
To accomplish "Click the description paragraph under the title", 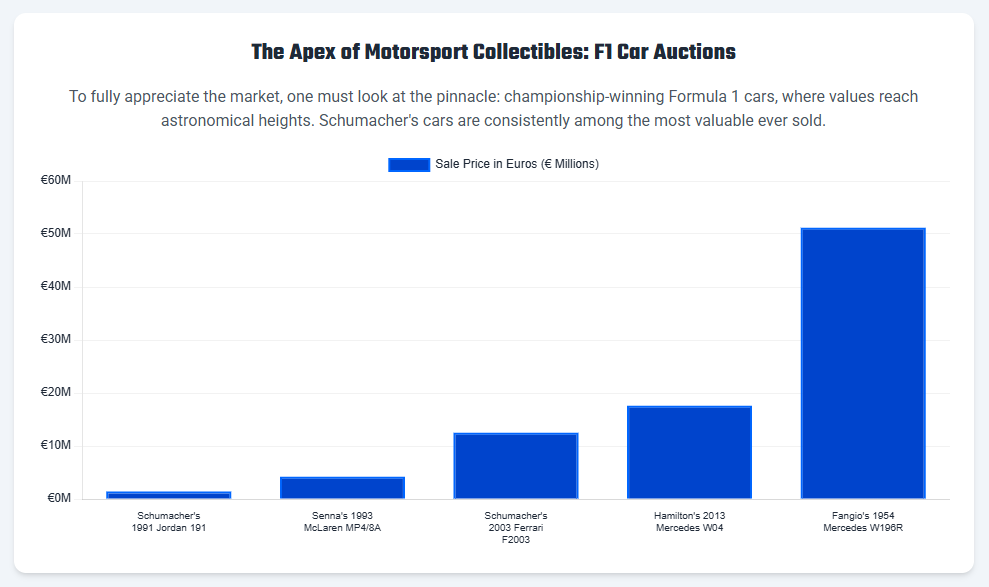I will pyautogui.click(x=494, y=109).
